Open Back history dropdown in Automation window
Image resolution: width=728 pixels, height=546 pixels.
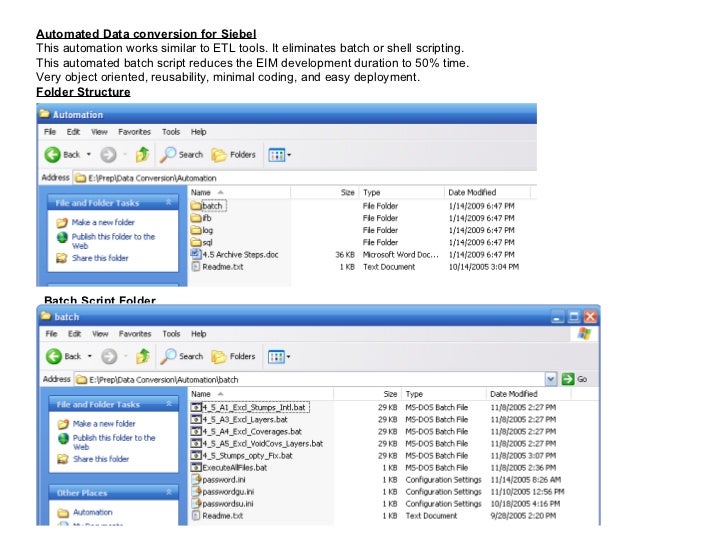(x=89, y=155)
